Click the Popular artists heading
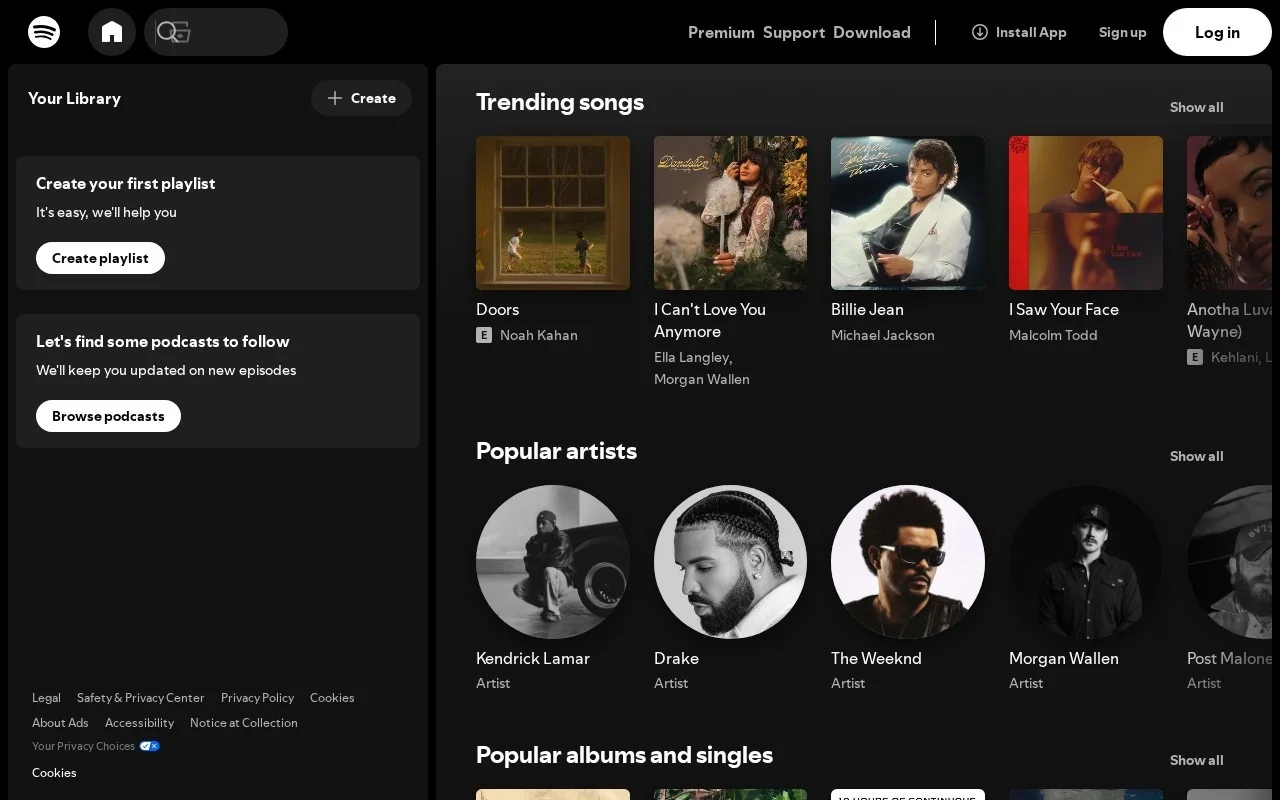Image resolution: width=1280 pixels, height=800 pixels. pos(556,451)
